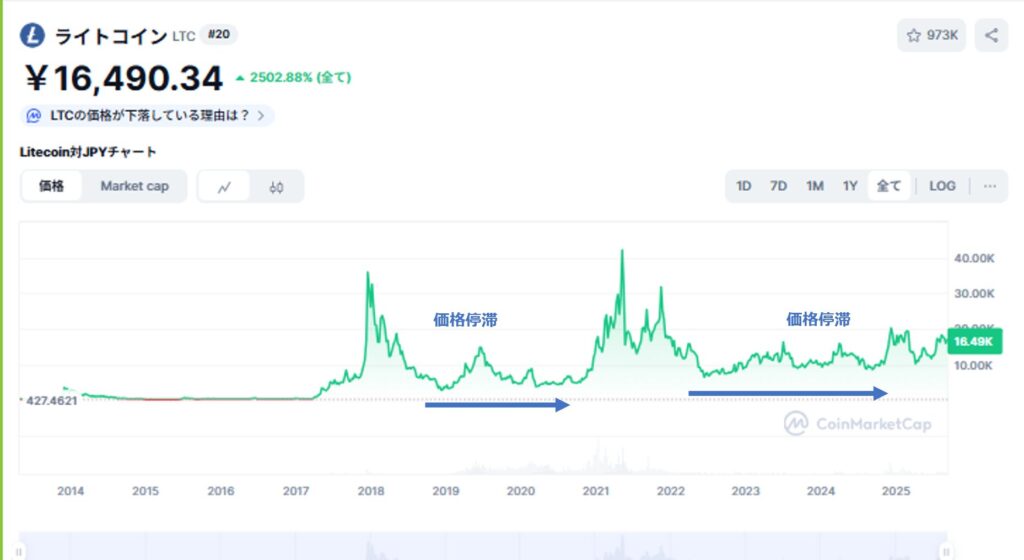Choose the 1M time range
Viewport: 1024px width, 560px height.
(x=814, y=186)
